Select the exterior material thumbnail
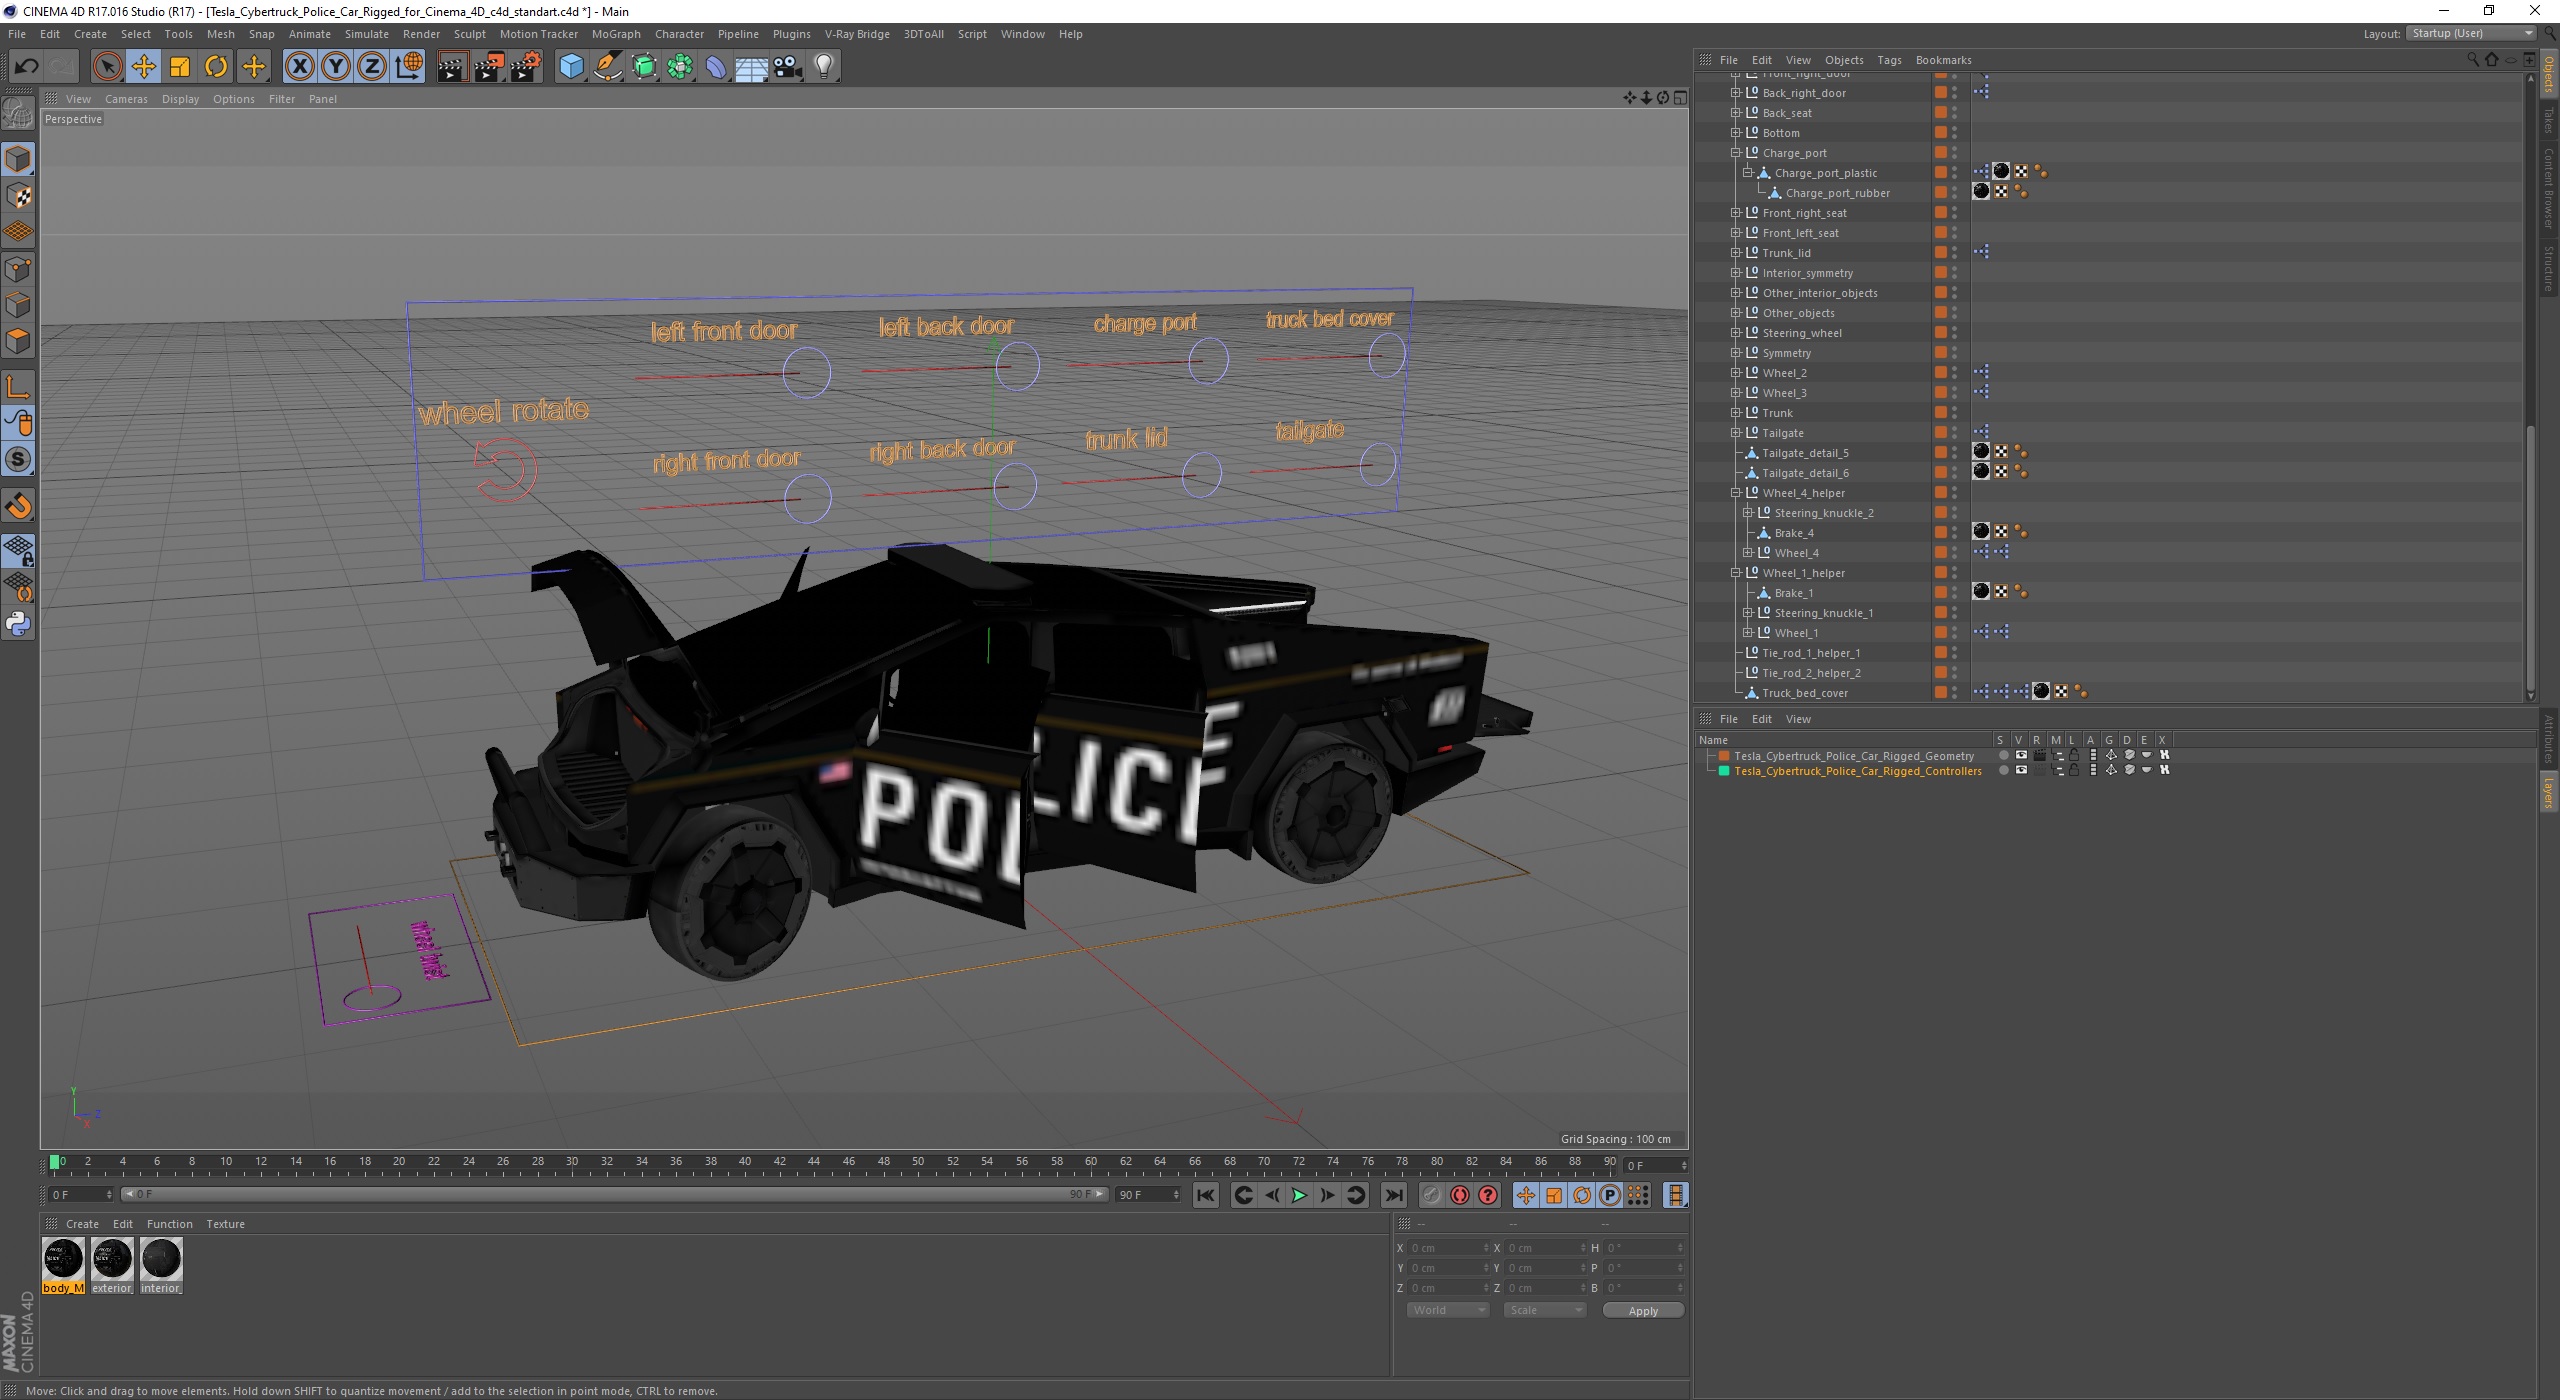 point(112,1260)
